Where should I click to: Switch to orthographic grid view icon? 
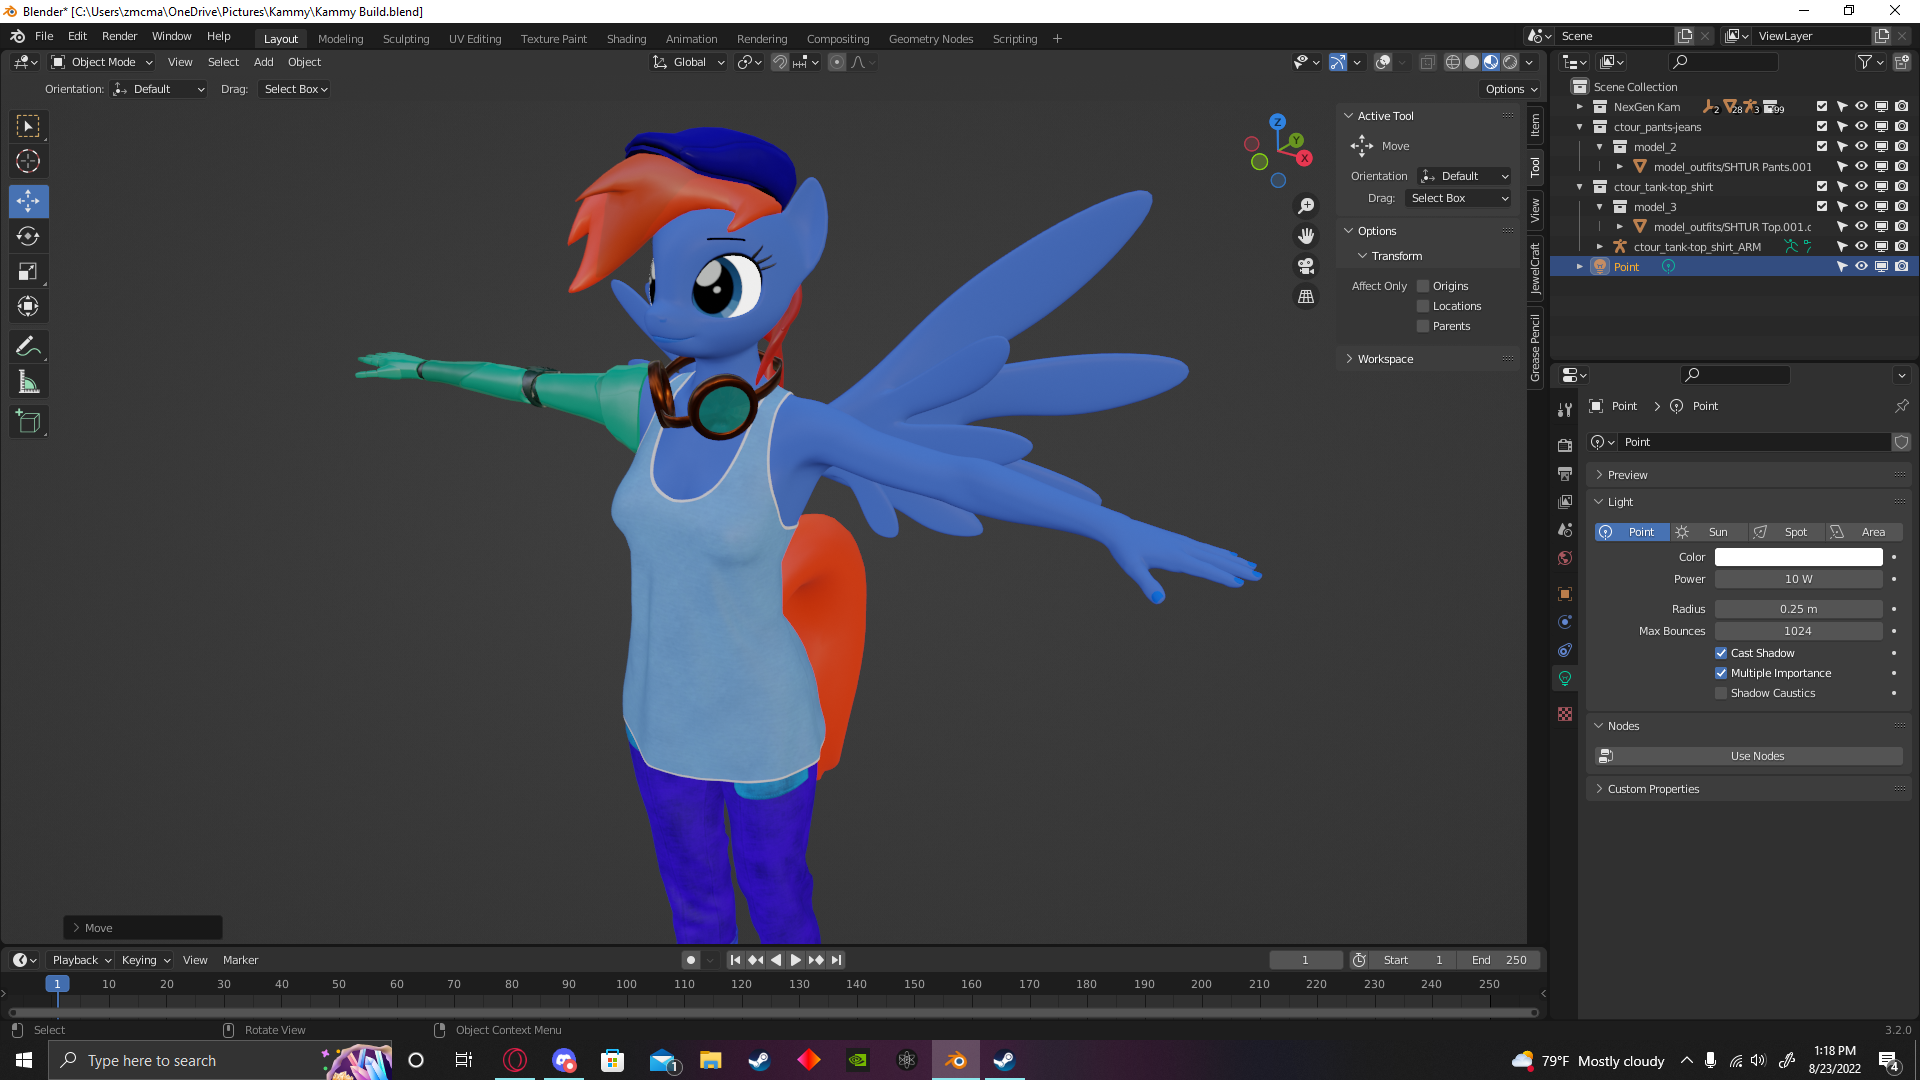point(1306,297)
